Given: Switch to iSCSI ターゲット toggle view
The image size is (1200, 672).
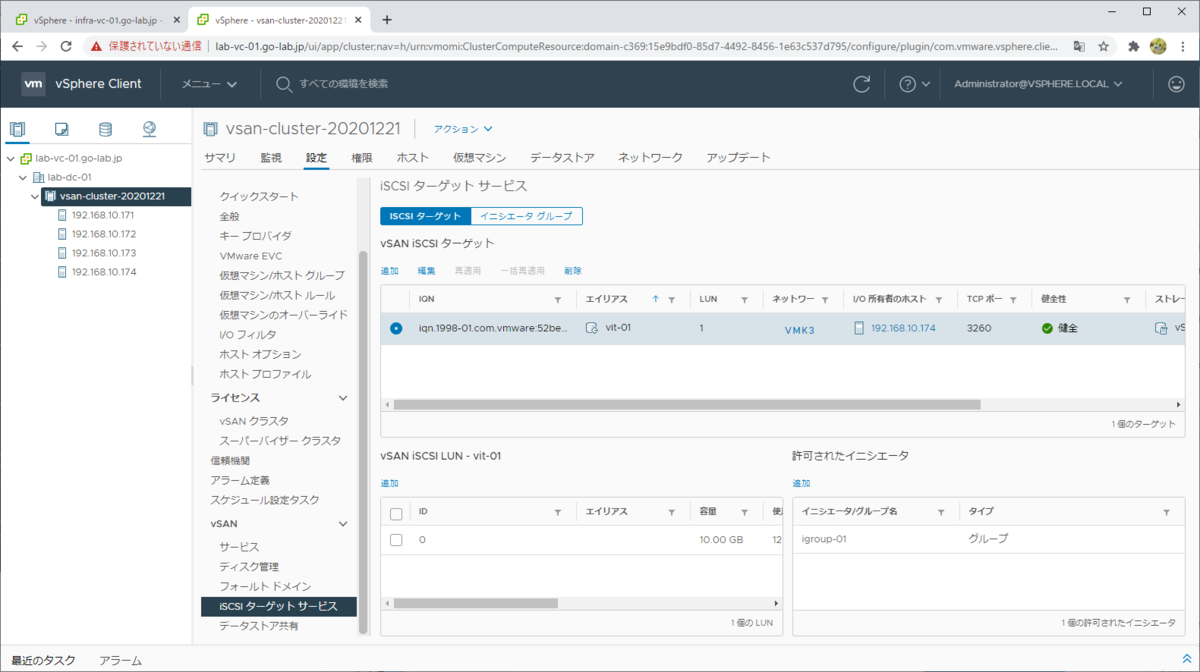Looking at the screenshot, I should [426, 216].
